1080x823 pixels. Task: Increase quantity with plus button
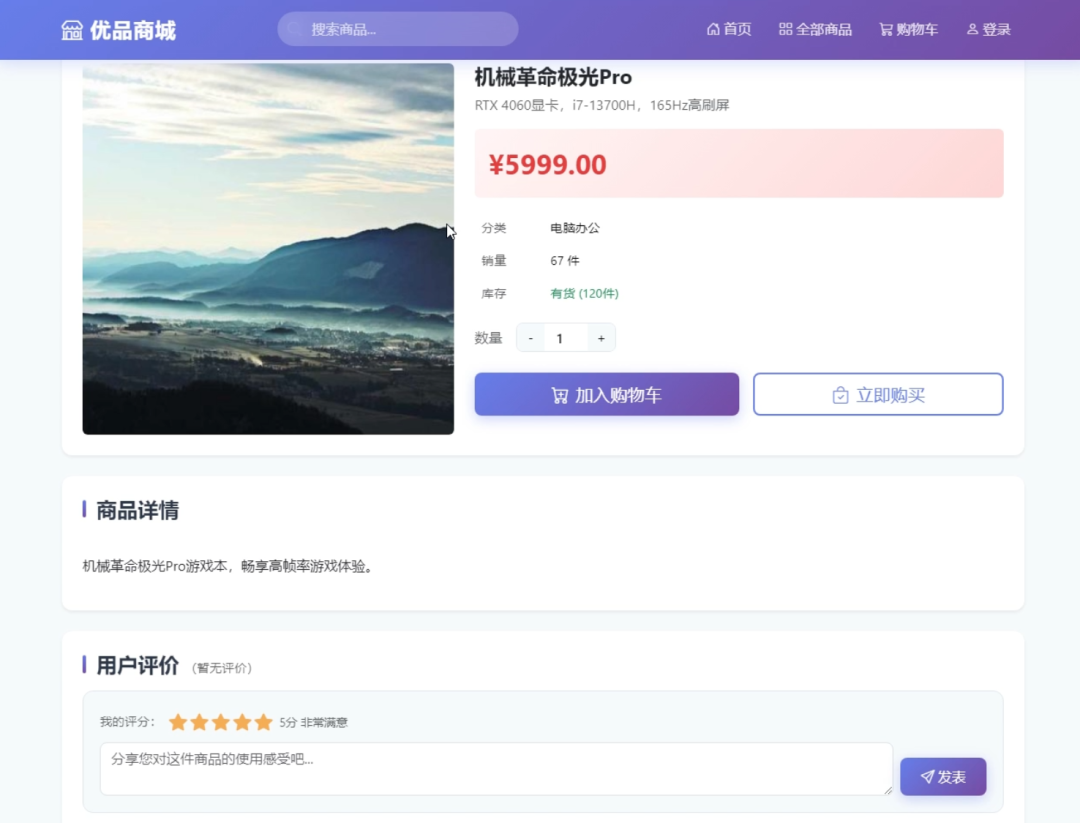[601, 338]
